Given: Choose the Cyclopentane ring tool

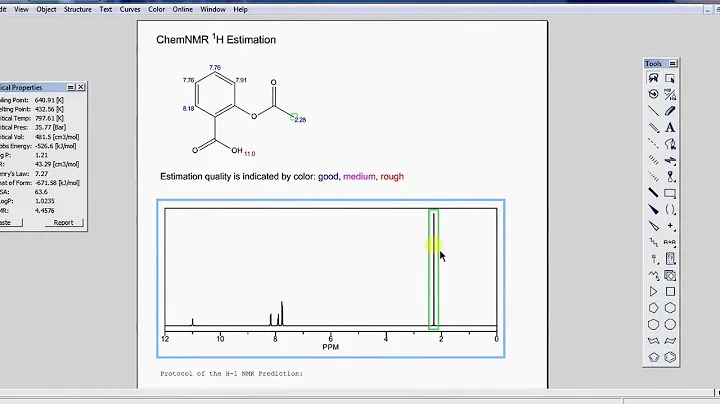Looking at the screenshot, I should point(653,308).
